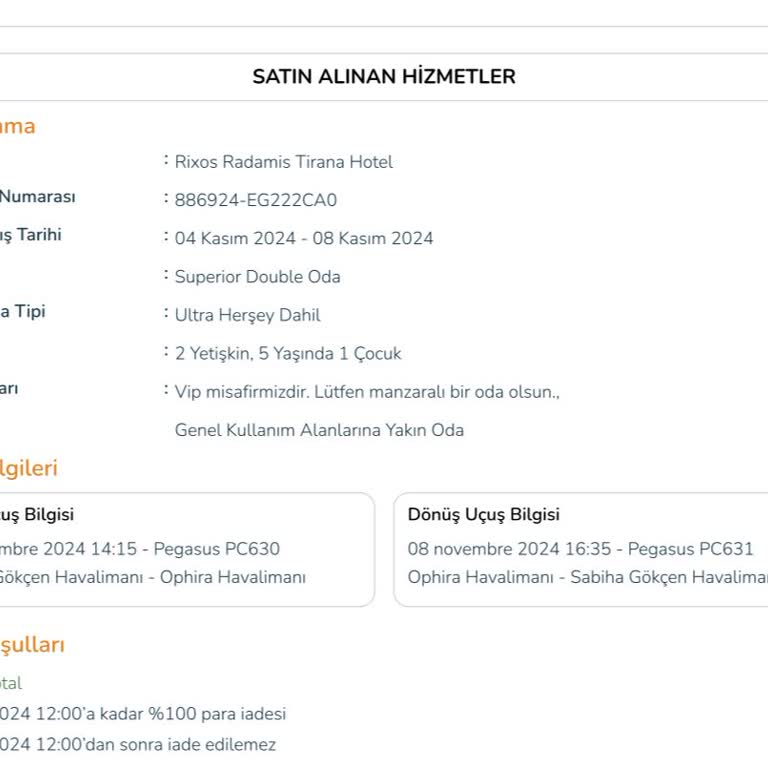Screen dimensions: 768x768
Task: Click the 'Dönüş Uçuş Bilgisi' card title
Action: (483, 514)
